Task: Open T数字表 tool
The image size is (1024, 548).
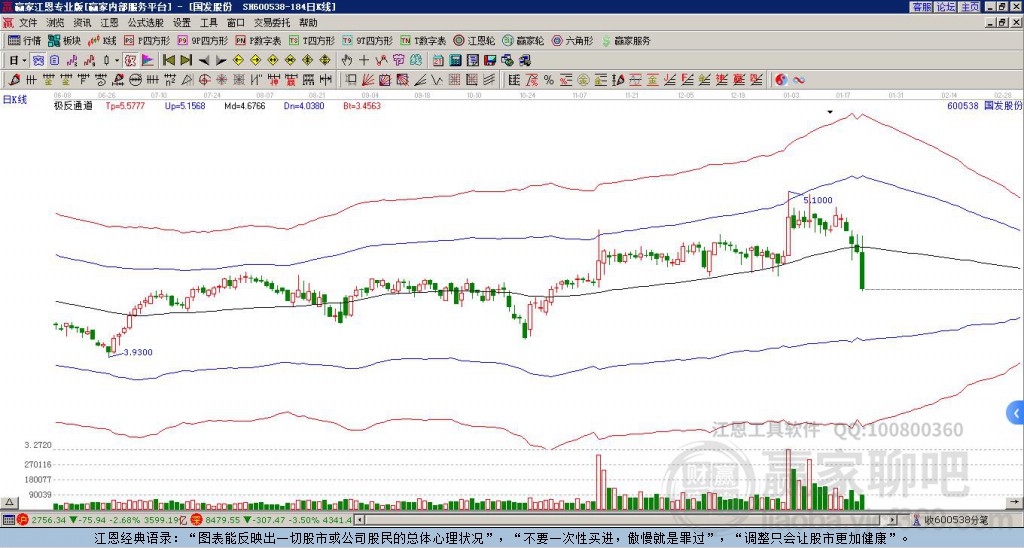Action: tap(423, 40)
